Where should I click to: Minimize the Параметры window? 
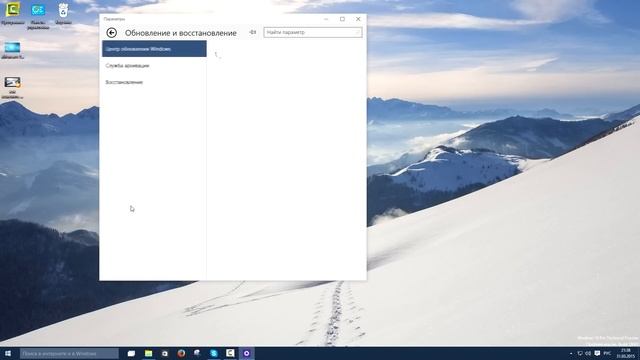tap(326, 19)
